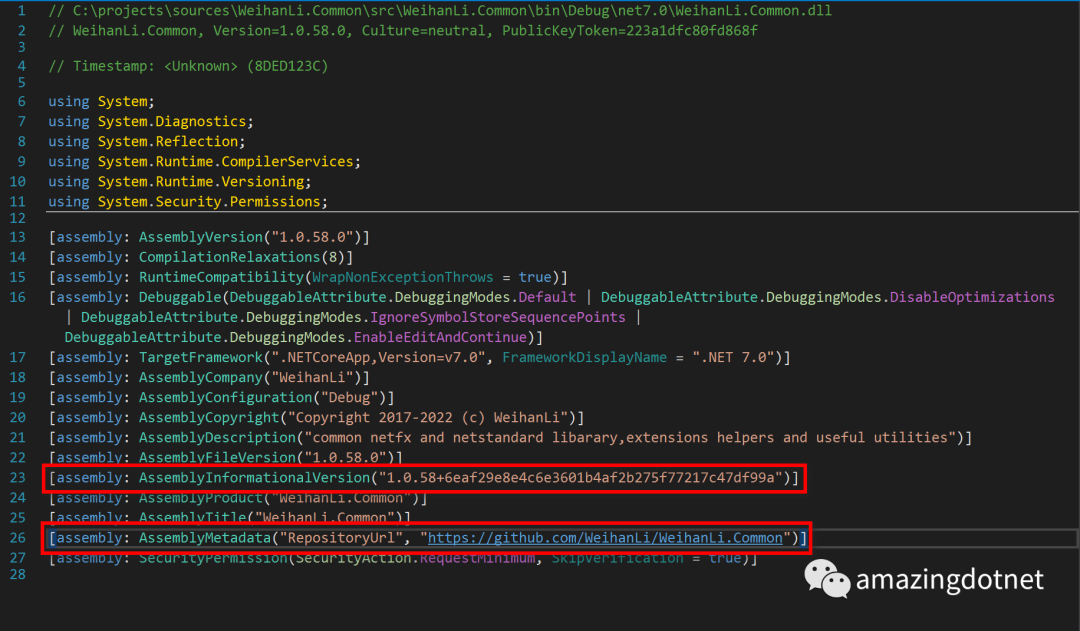Click the AssemblyCopyright attribute name
Image resolution: width=1080 pixels, height=631 pixels.
[x=209, y=417]
